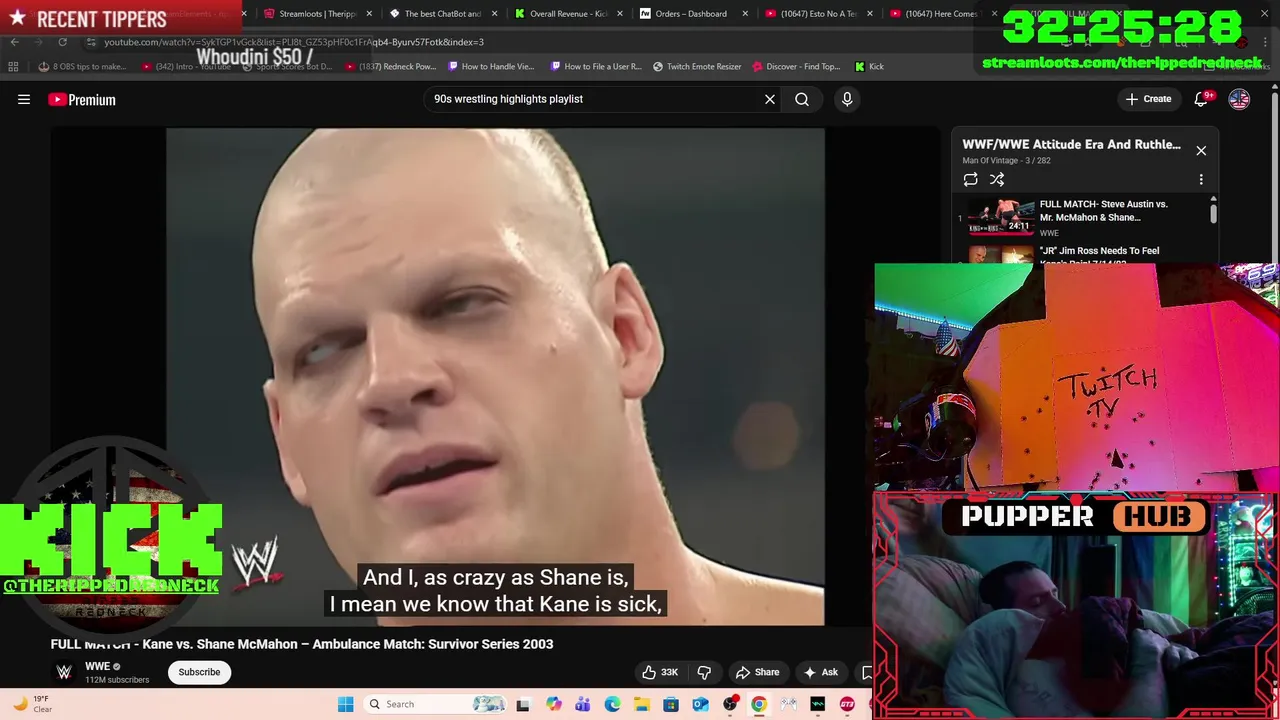Open OBS Studio taskbar icon
Image resolution: width=1280 pixels, height=720 pixels.
730,704
